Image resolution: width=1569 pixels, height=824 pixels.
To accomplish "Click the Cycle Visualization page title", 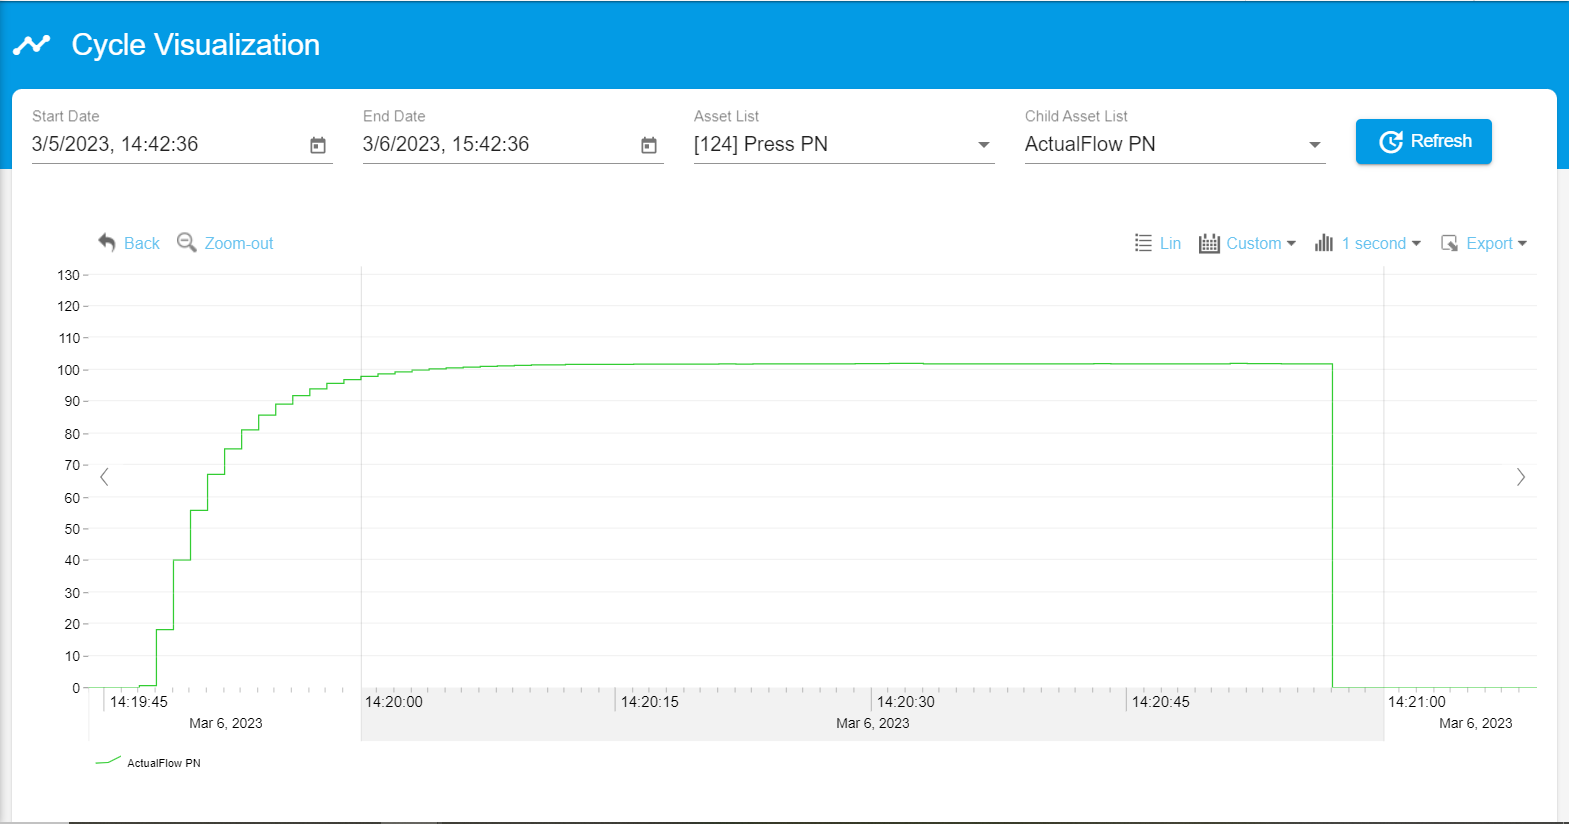I will (x=196, y=45).
